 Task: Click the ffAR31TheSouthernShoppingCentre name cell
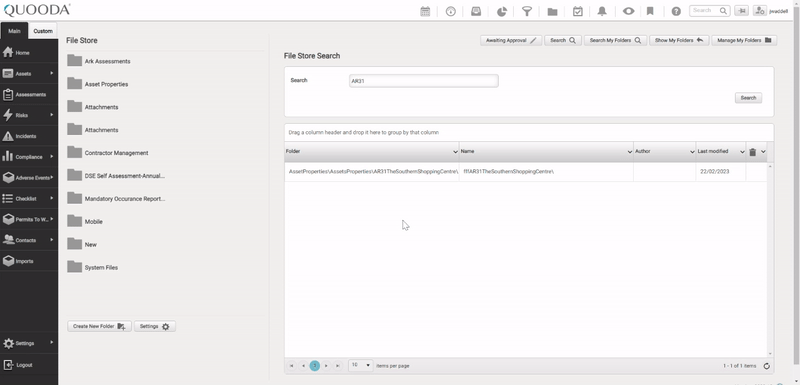pos(546,172)
